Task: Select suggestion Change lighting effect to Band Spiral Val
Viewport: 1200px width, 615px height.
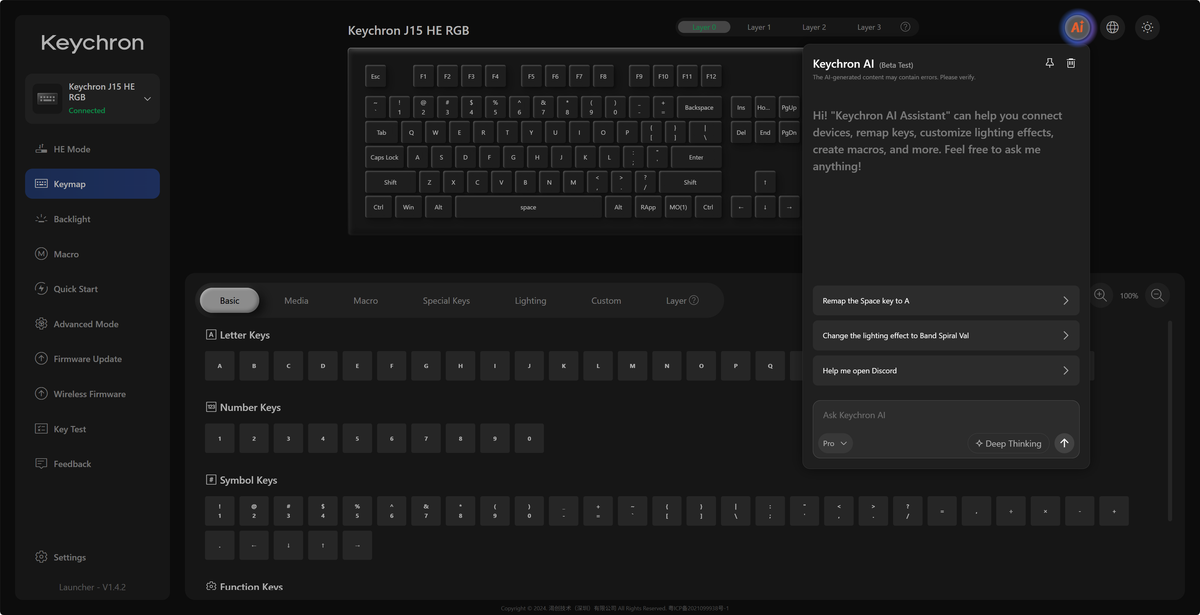Action: click(x=946, y=335)
